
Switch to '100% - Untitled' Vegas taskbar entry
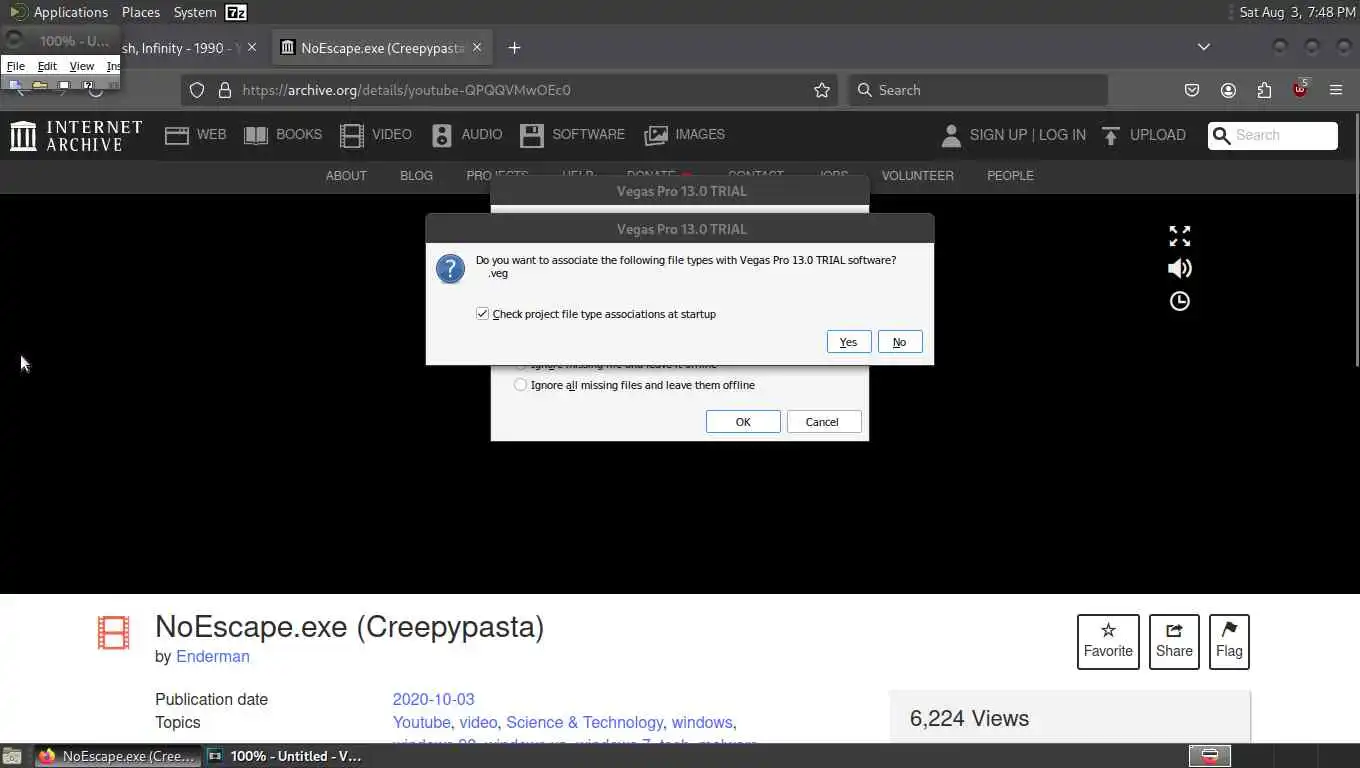click(286, 756)
